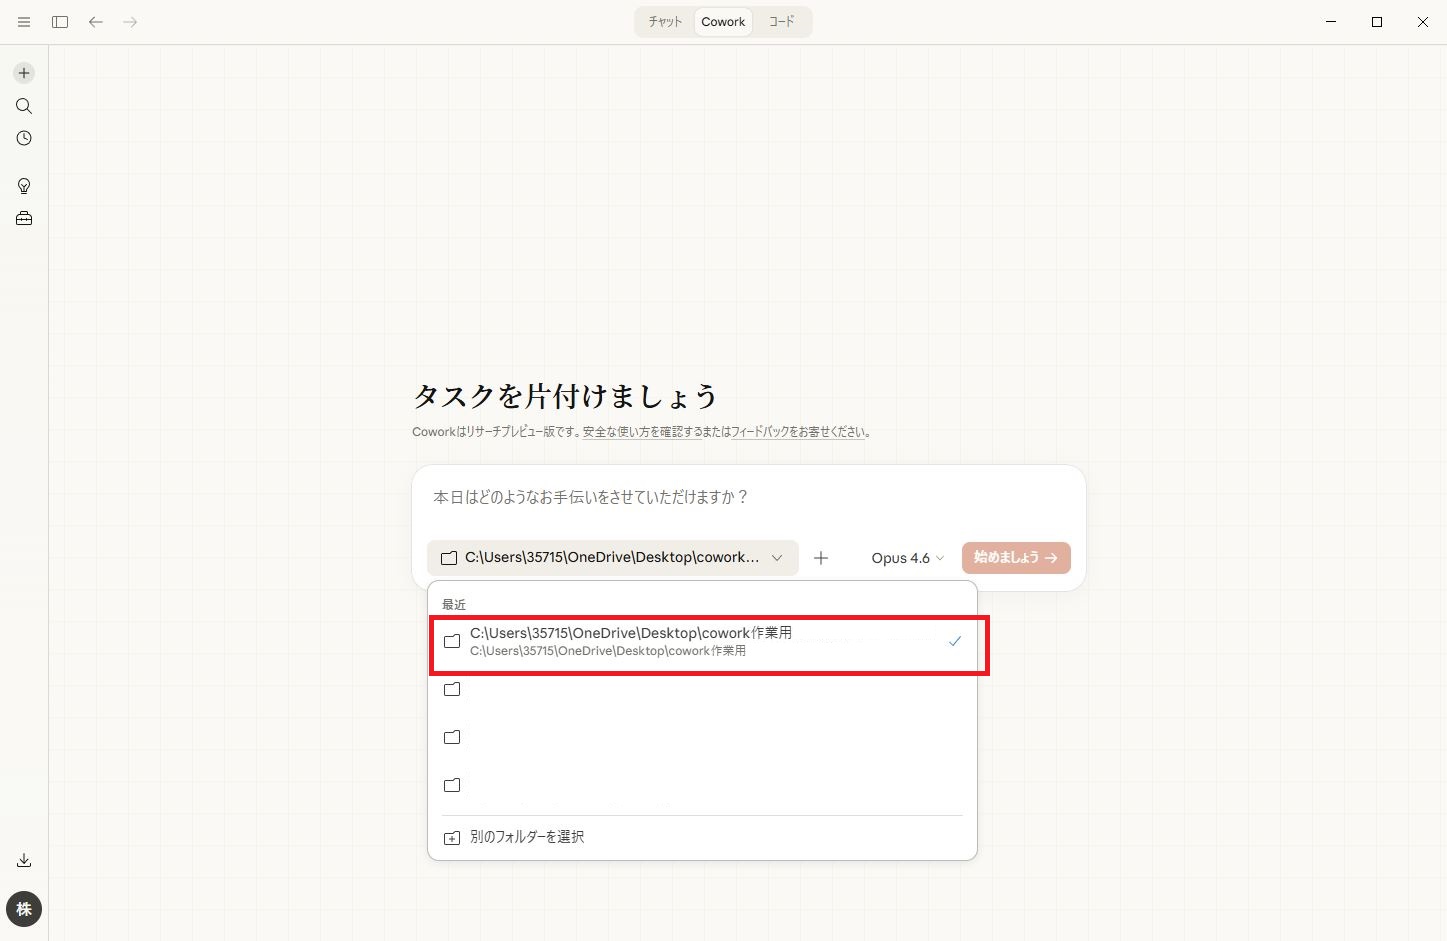Image resolution: width=1447 pixels, height=941 pixels.
Task: Start a new task with plus icon
Action: click(24, 73)
